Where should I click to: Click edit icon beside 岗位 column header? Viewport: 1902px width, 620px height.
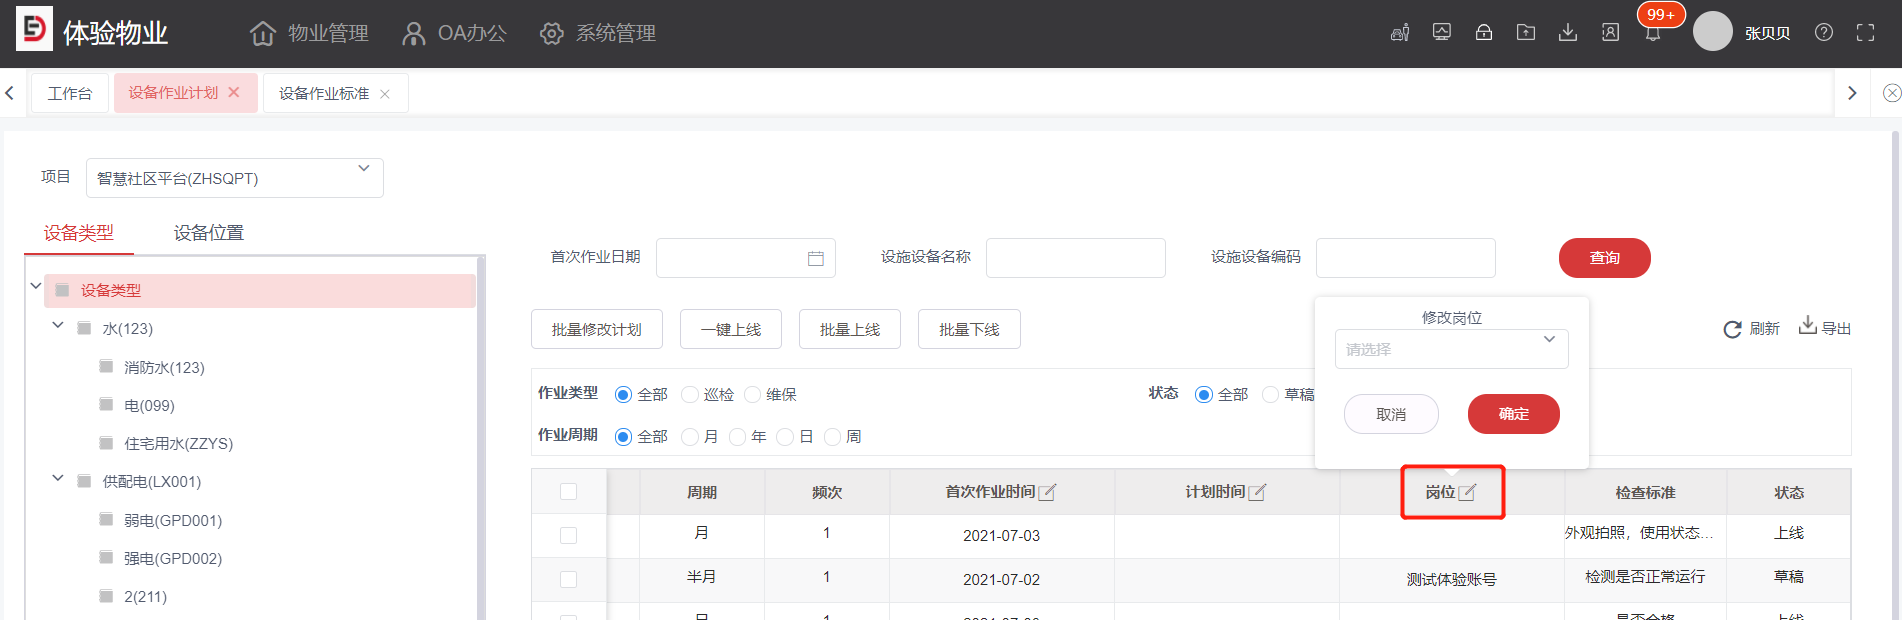(x=1467, y=492)
